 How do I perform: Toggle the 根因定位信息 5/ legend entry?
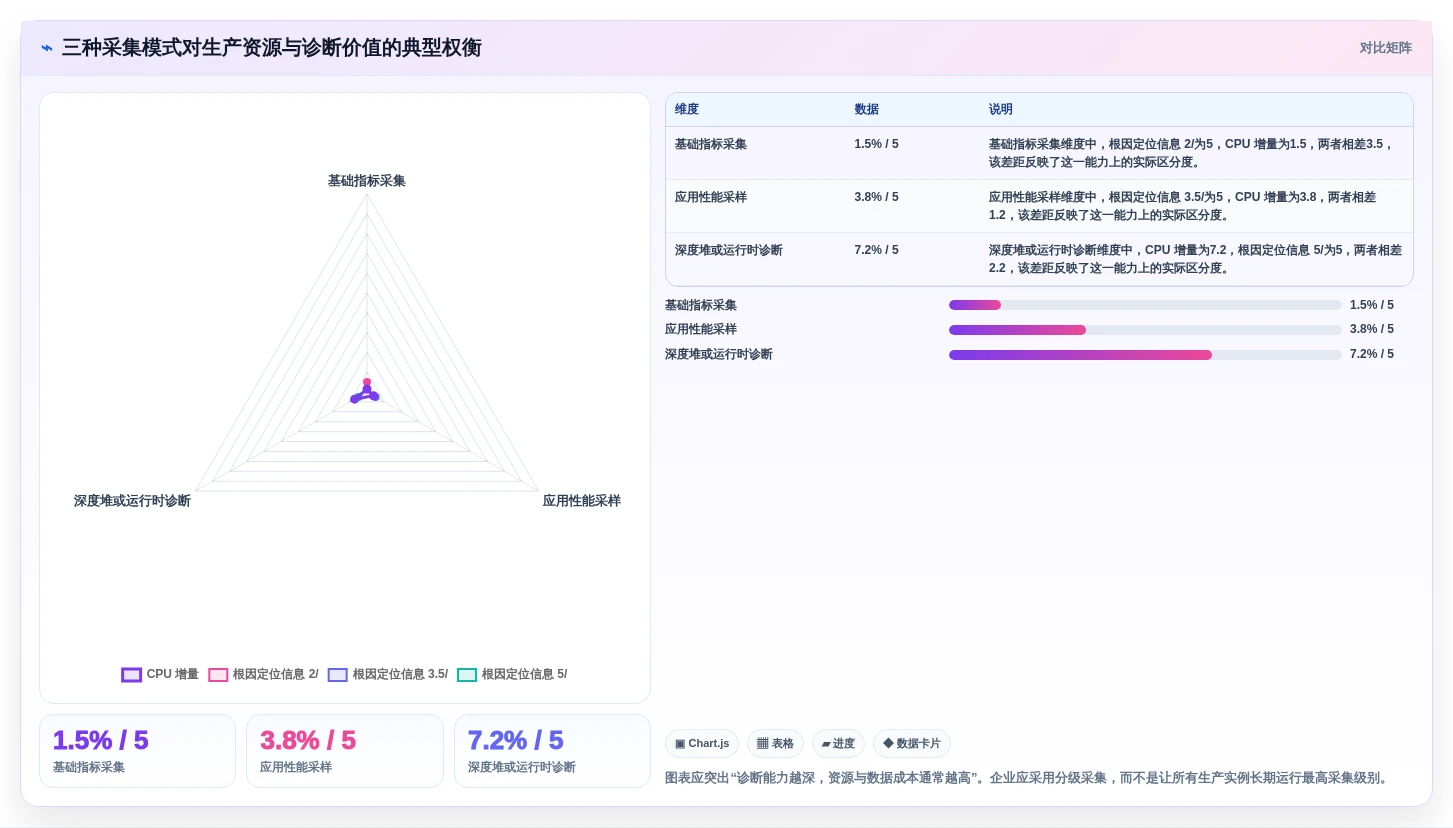[x=512, y=675]
